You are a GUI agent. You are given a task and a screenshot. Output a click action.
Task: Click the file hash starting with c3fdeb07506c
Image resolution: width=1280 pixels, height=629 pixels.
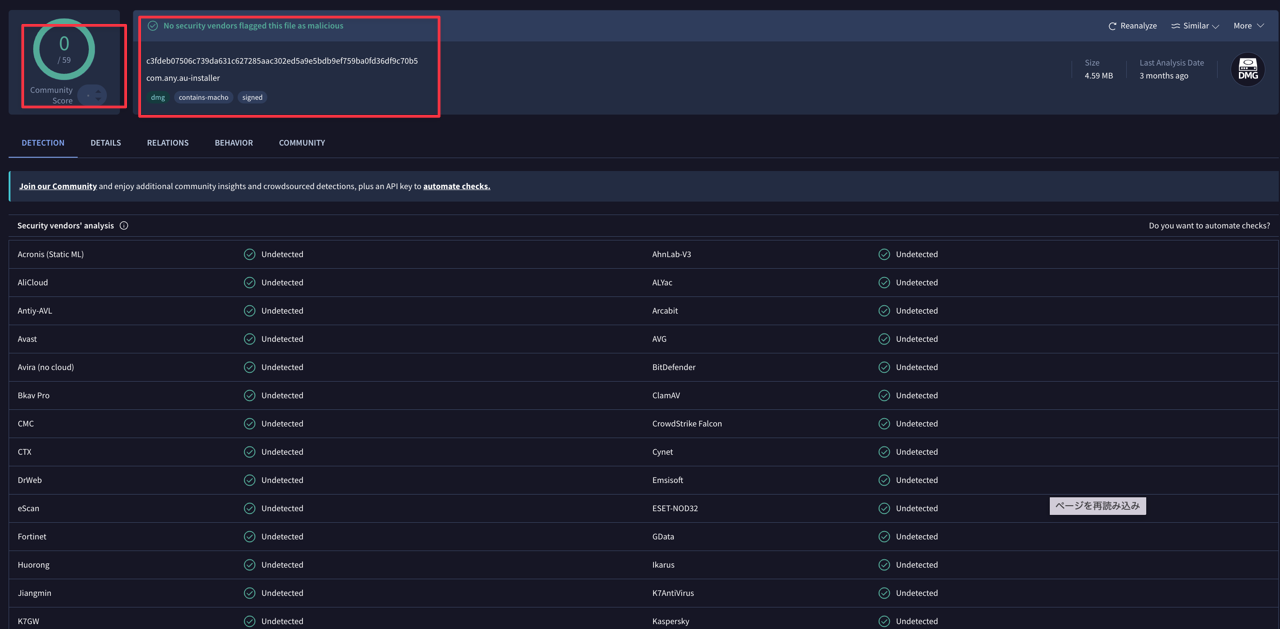[282, 61]
